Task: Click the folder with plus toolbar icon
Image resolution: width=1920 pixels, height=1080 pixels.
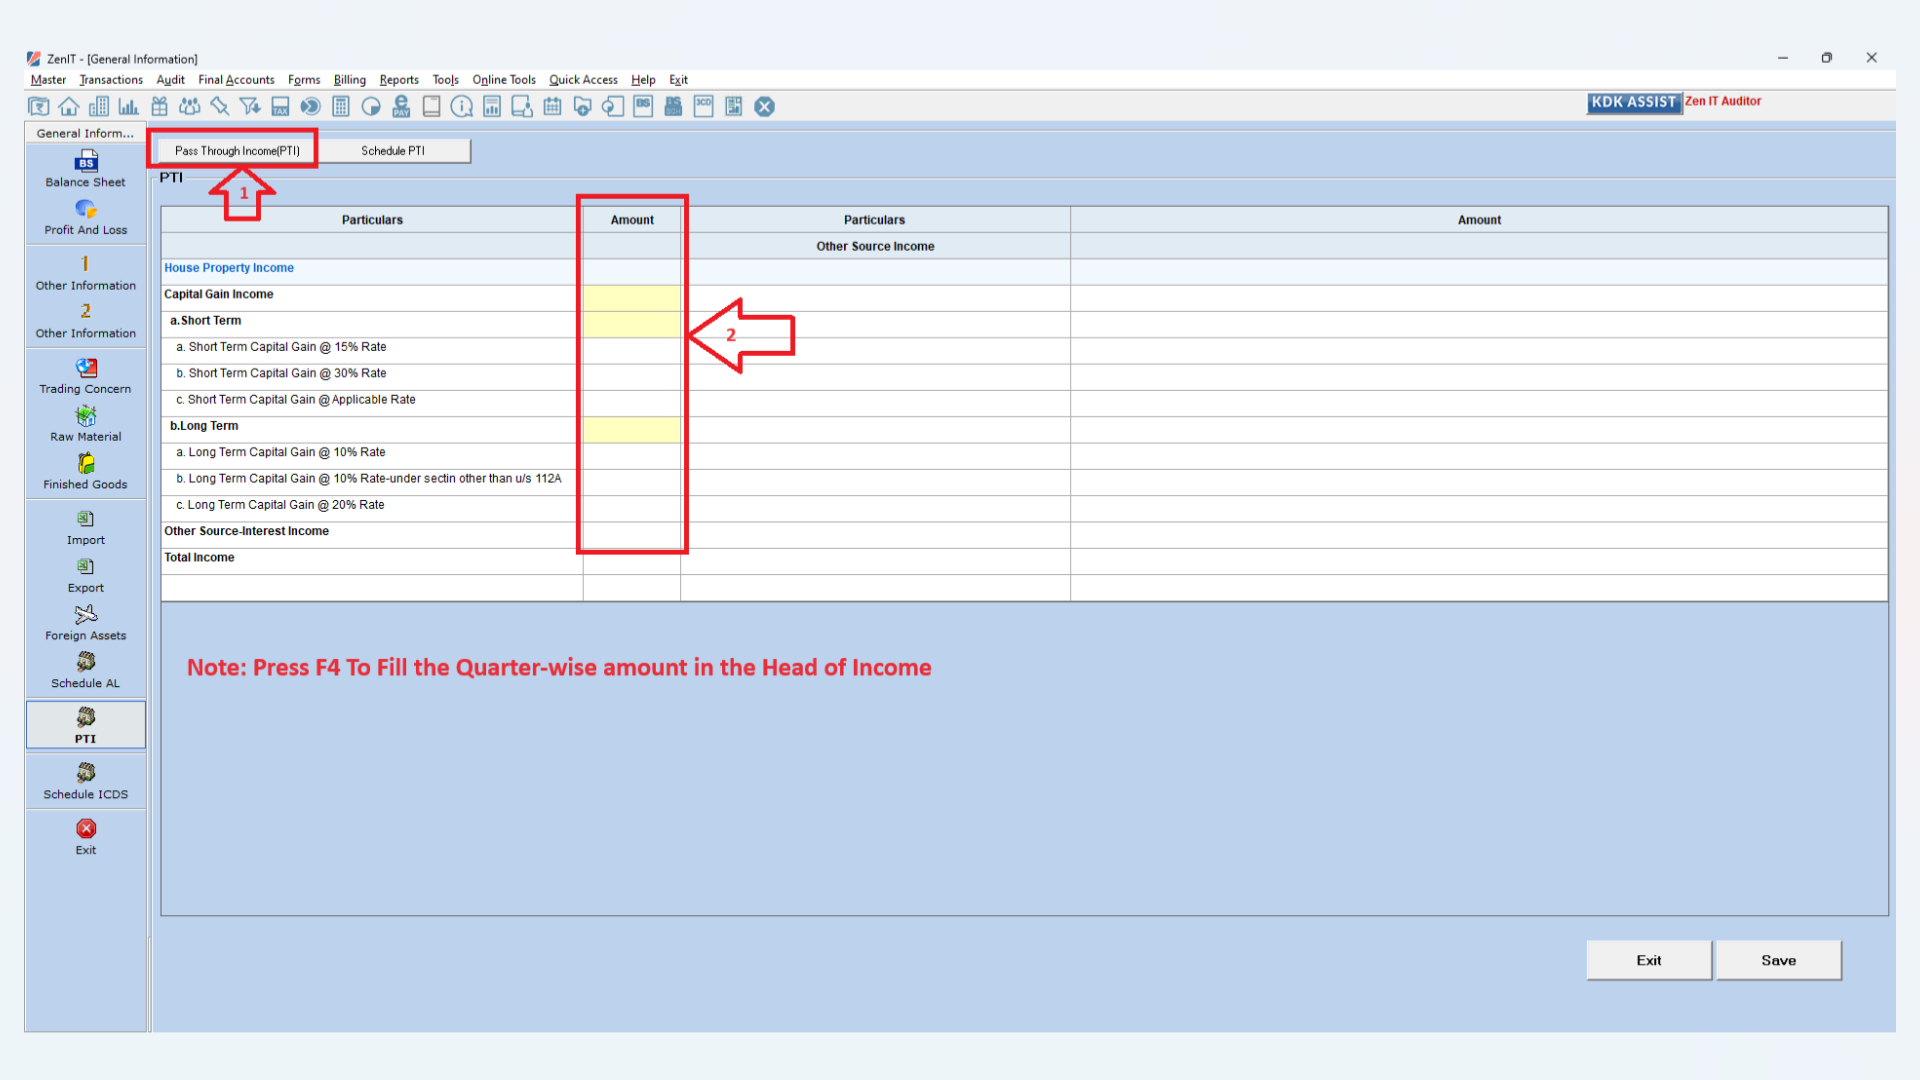Action: [583, 106]
